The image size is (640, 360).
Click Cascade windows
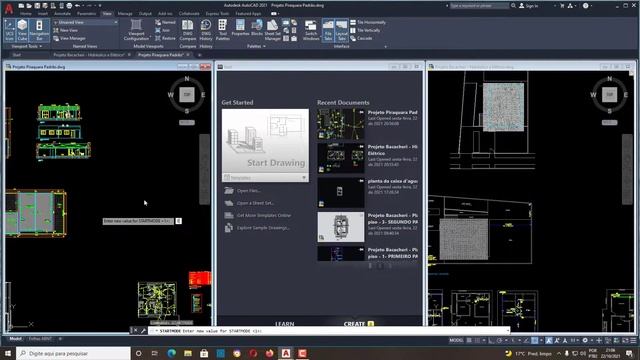coord(361,38)
